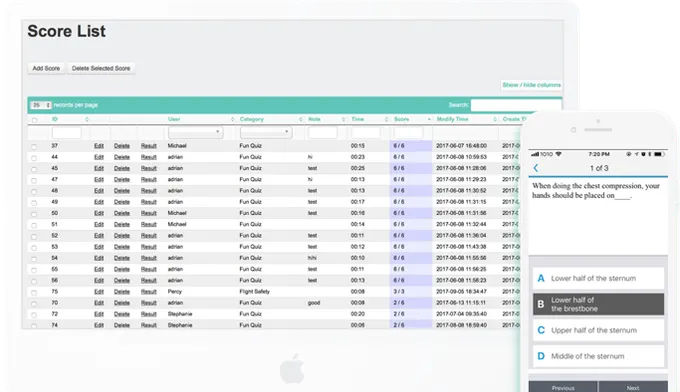The height and width of the screenshot is (392, 680).
Task: Click the 3 / 3 score cell
Action: coord(399,292)
